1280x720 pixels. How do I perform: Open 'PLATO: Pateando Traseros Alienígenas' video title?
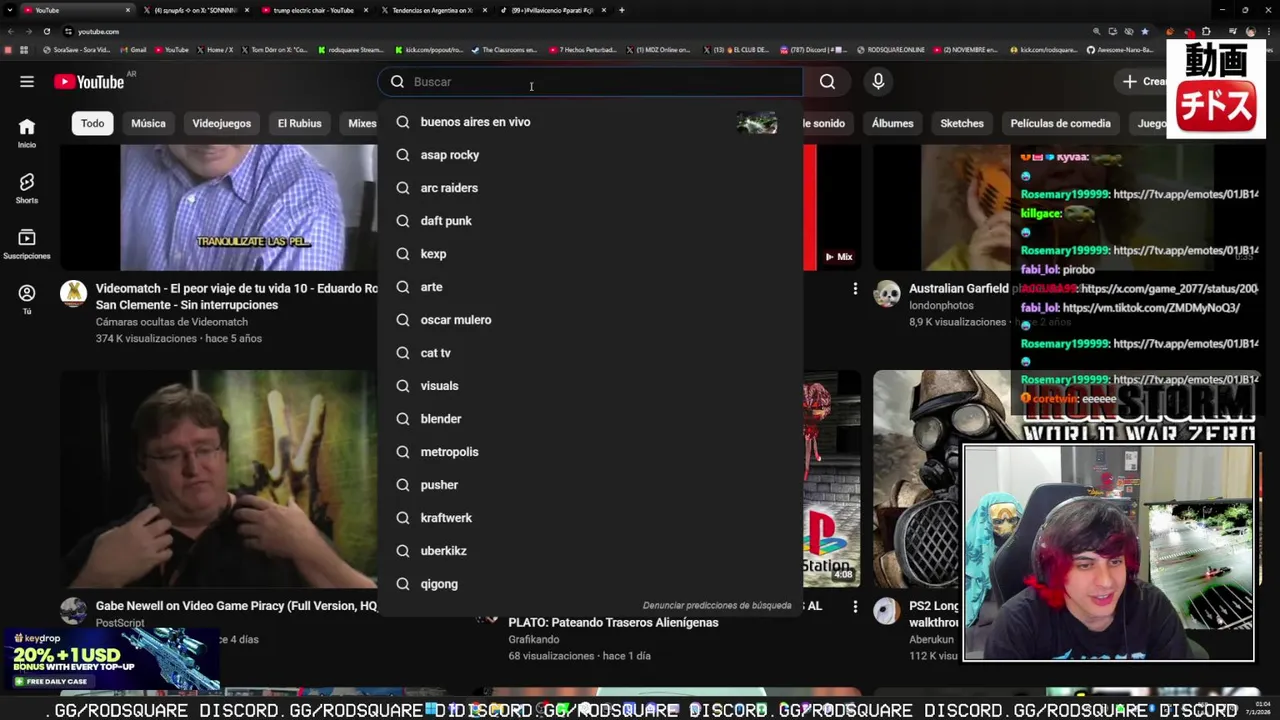[x=613, y=622]
